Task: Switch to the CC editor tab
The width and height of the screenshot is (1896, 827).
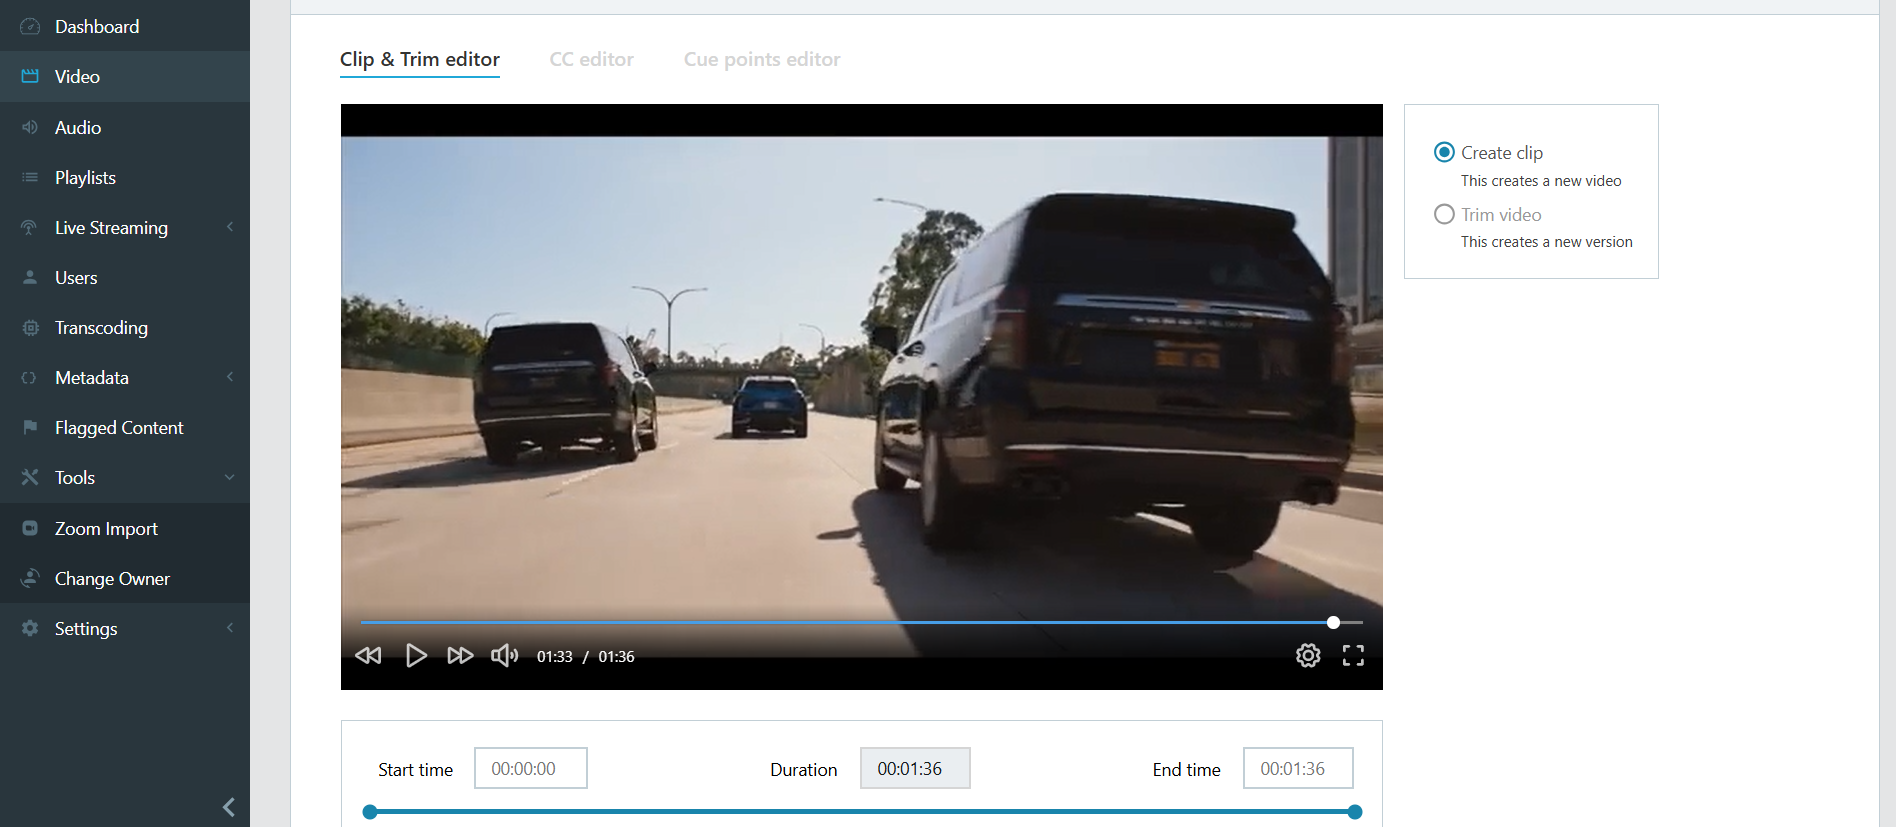Action: point(592,60)
